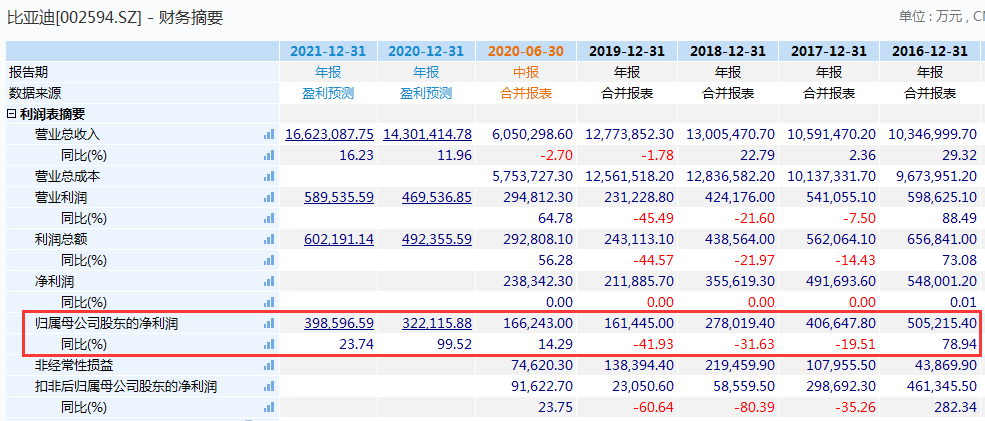985x421 pixels.
Task: Open operating profit link 469,536.85
Action: 437,197
